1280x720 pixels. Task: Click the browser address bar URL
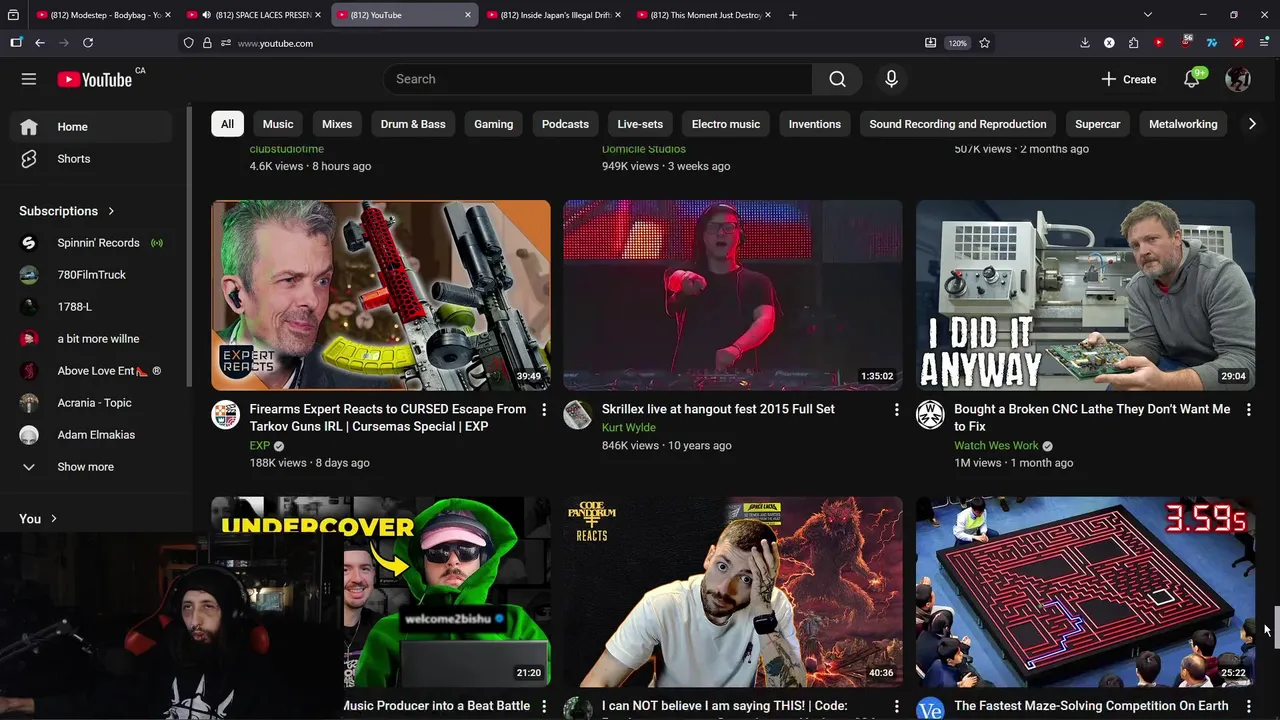275,43
